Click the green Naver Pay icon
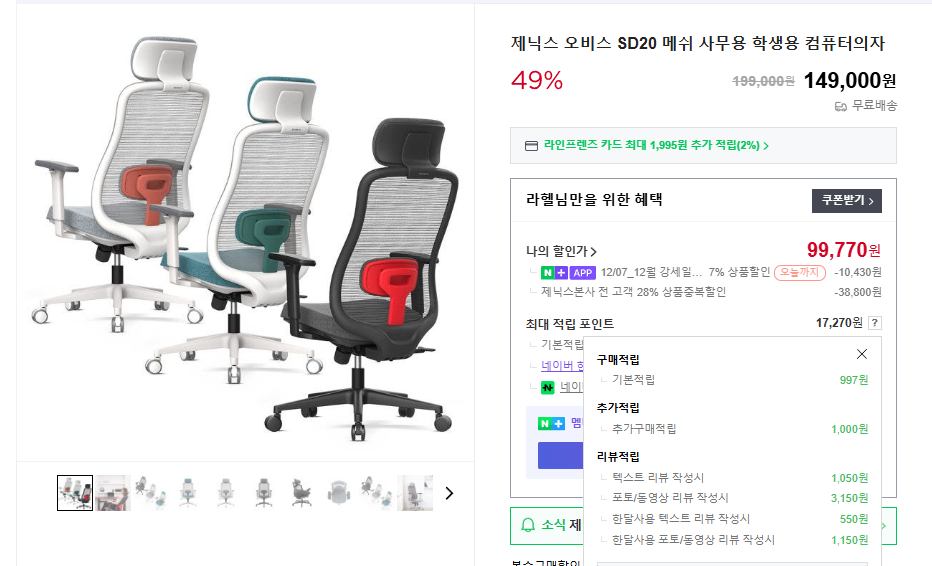932x566 pixels. coord(547,388)
